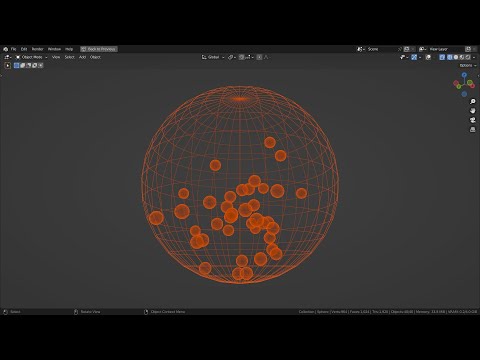Select the tweak tool icon
The image size is (480, 360).
pos(8,66)
